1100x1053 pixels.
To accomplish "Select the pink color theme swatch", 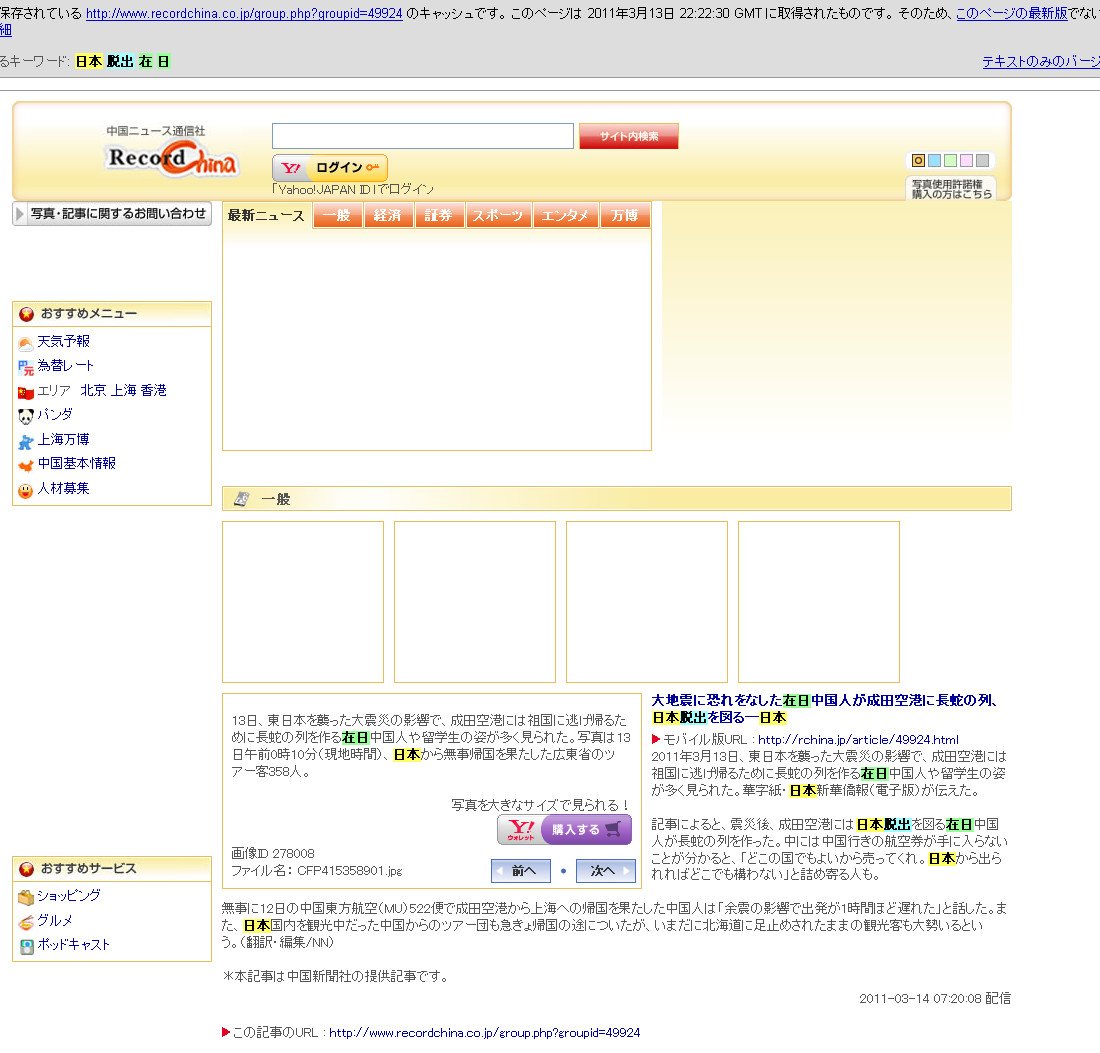I will click(x=966, y=161).
